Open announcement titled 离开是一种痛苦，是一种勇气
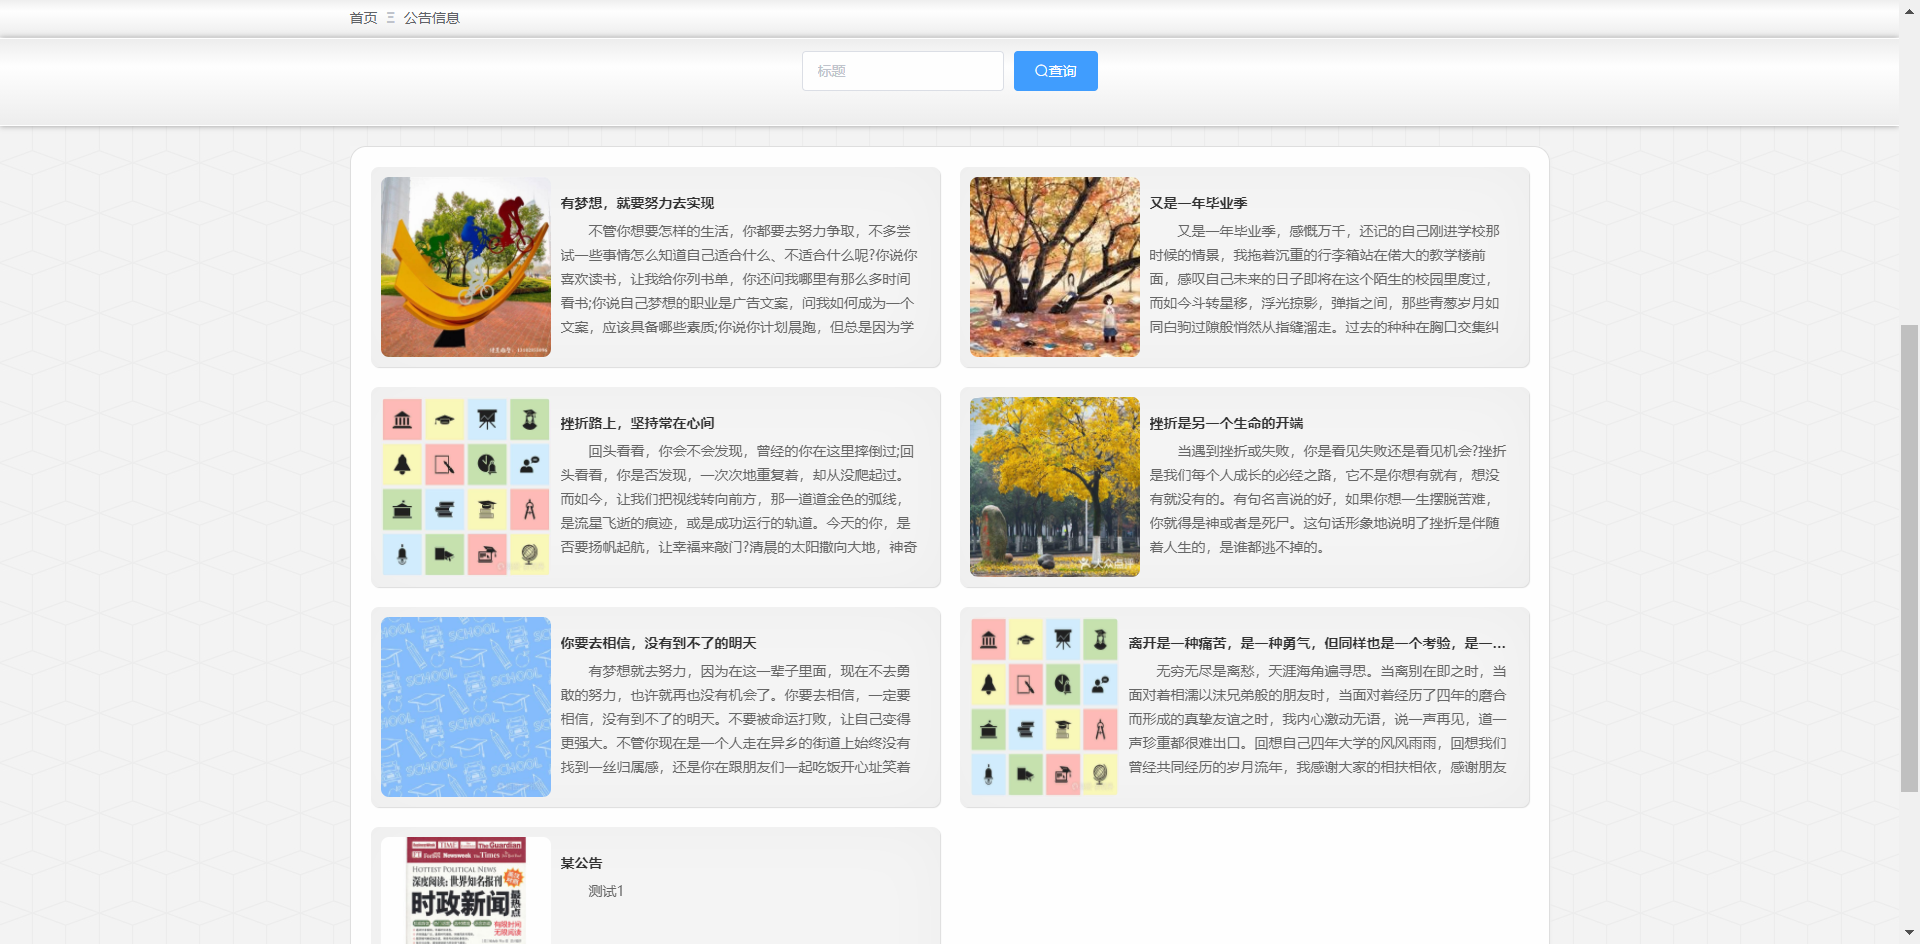The height and width of the screenshot is (944, 1920). [1317, 643]
